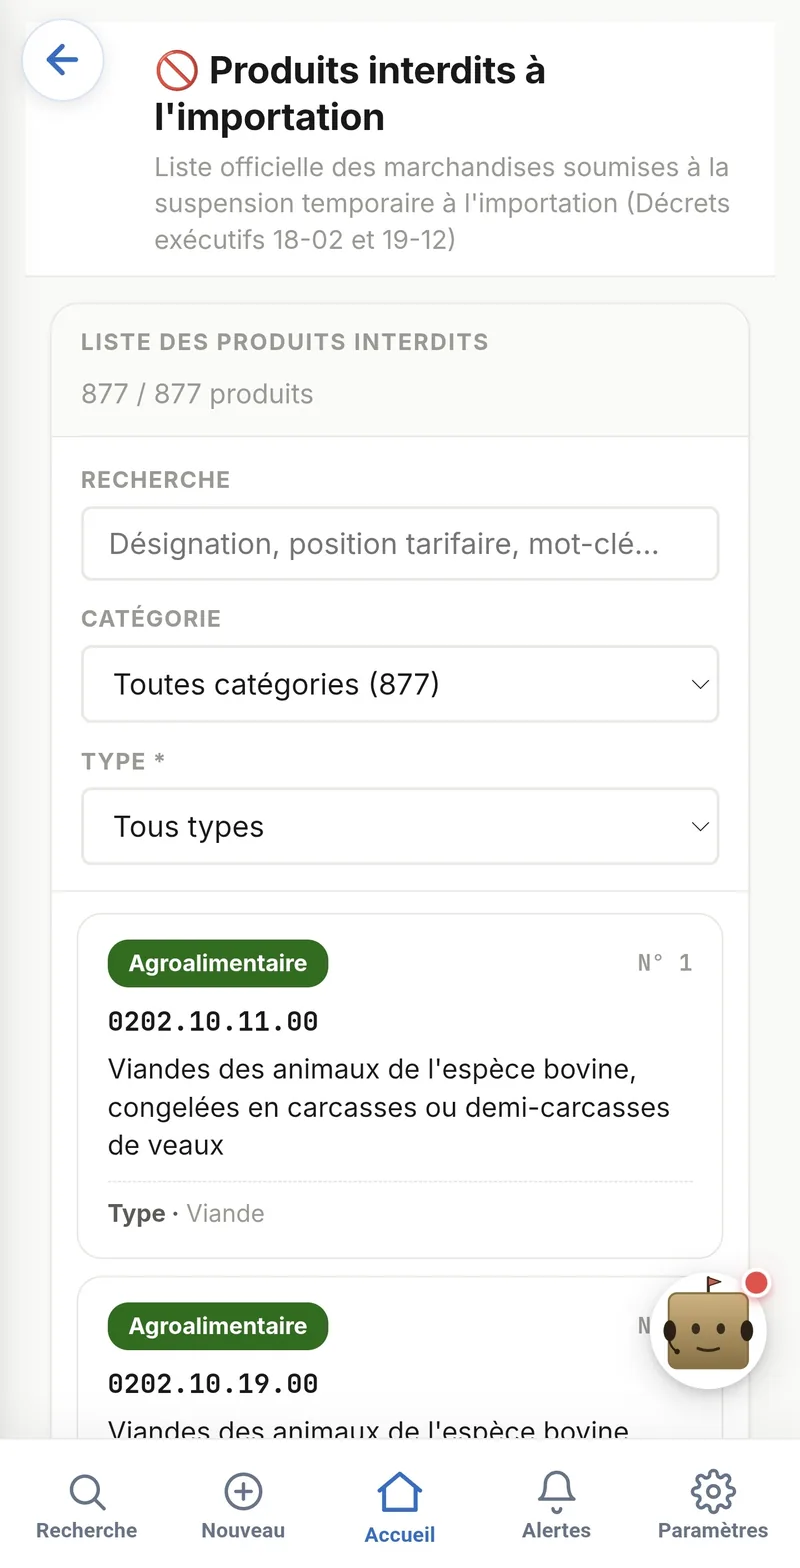This screenshot has height=1568, width=800.
Task: Expand the Tous types dropdown
Action: (400, 827)
